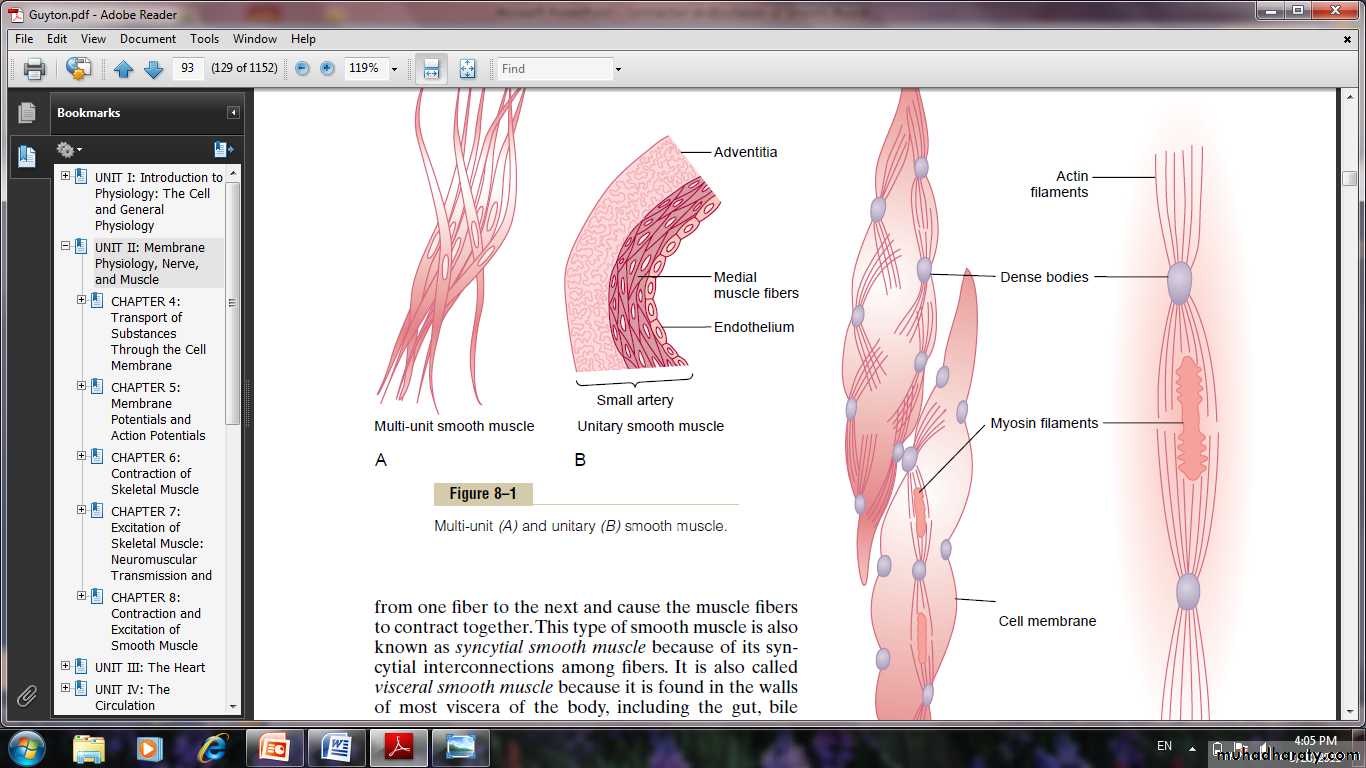Image resolution: width=1366 pixels, height=768 pixels.
Task: Open the UNIT III: The Heart bookmark
Action: tap(149, 667)
